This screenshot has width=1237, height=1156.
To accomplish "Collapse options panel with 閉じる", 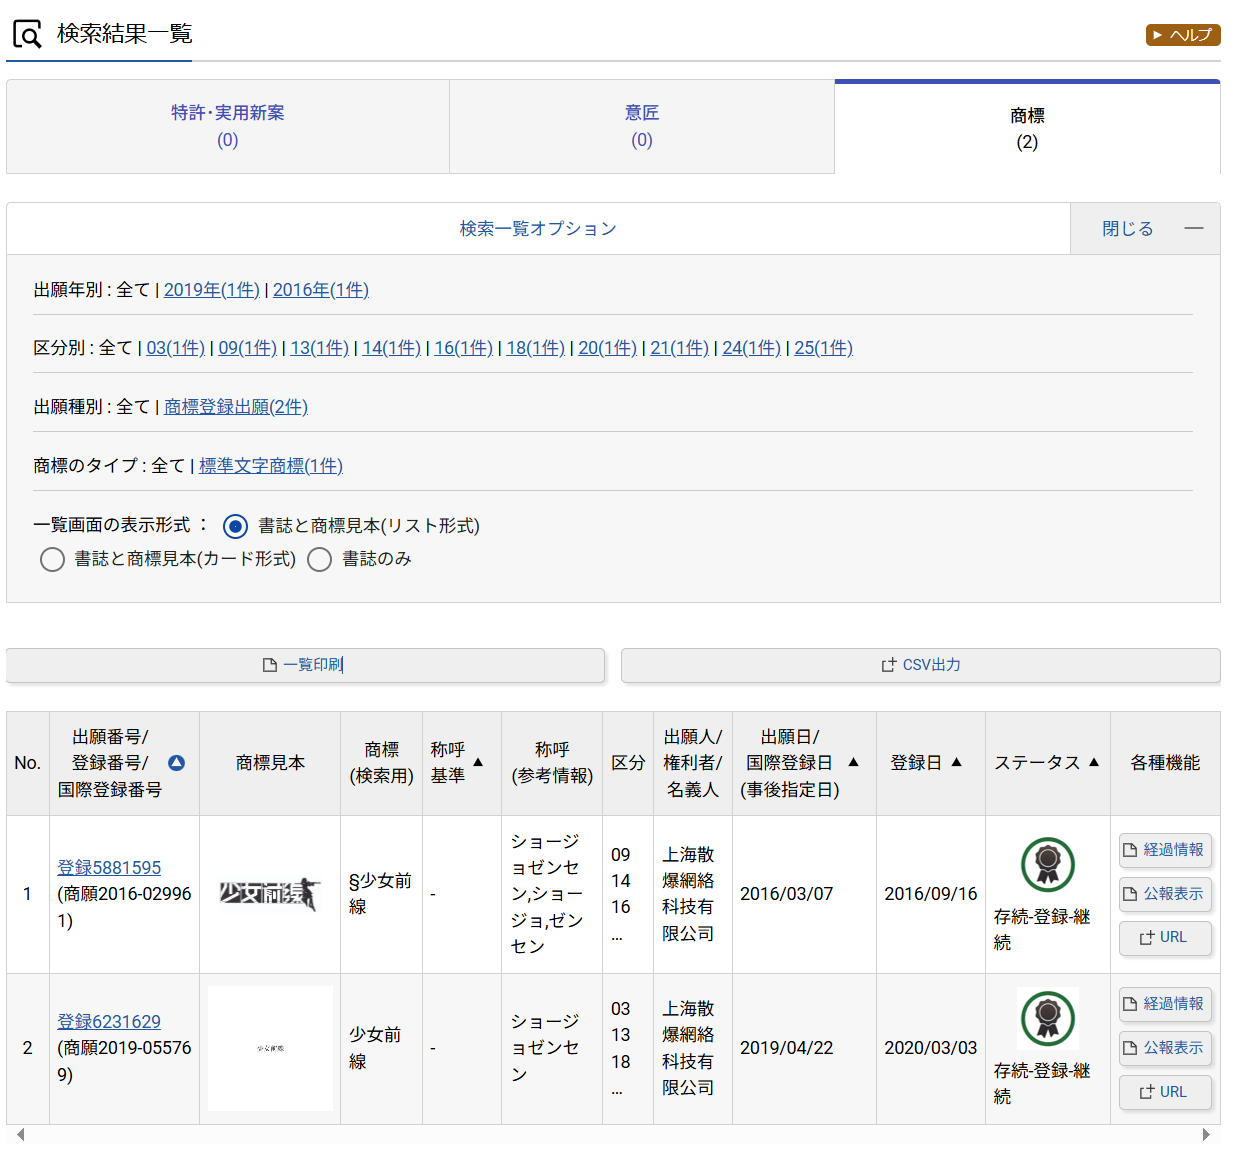I will point(1144,229).
